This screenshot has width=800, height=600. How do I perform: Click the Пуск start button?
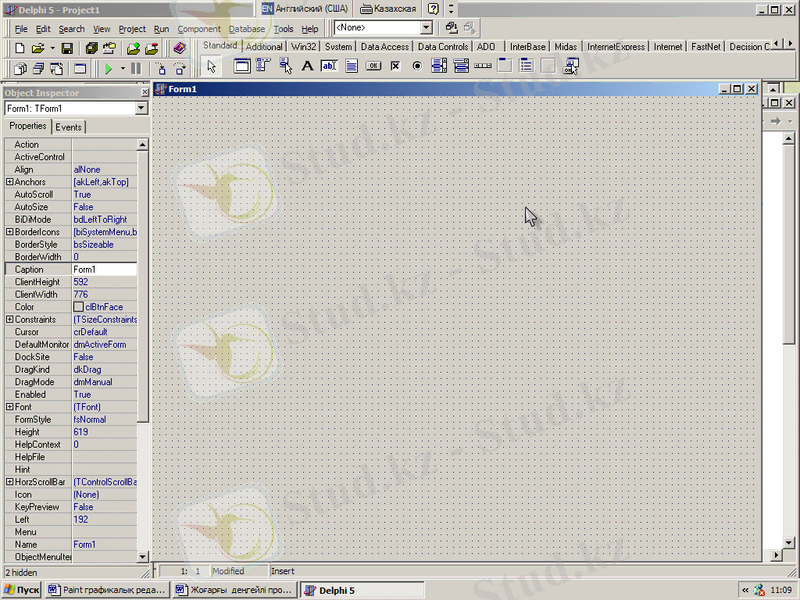pos(21,590)
